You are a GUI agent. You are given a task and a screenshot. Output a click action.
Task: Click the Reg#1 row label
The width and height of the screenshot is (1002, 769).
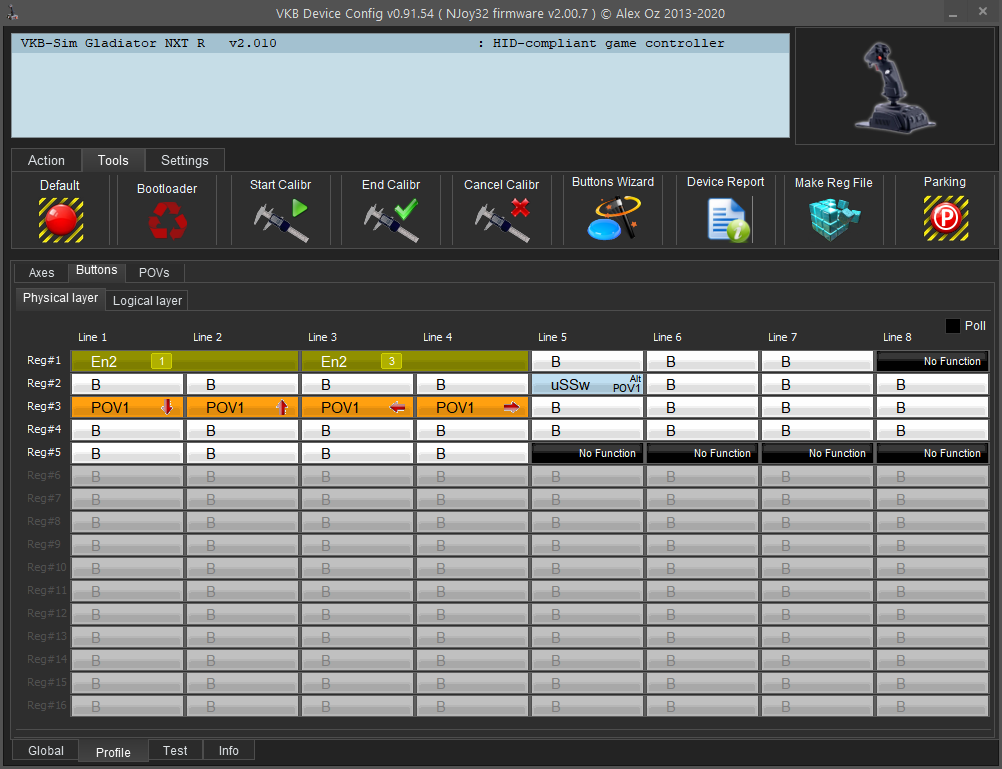pos(44,360)
